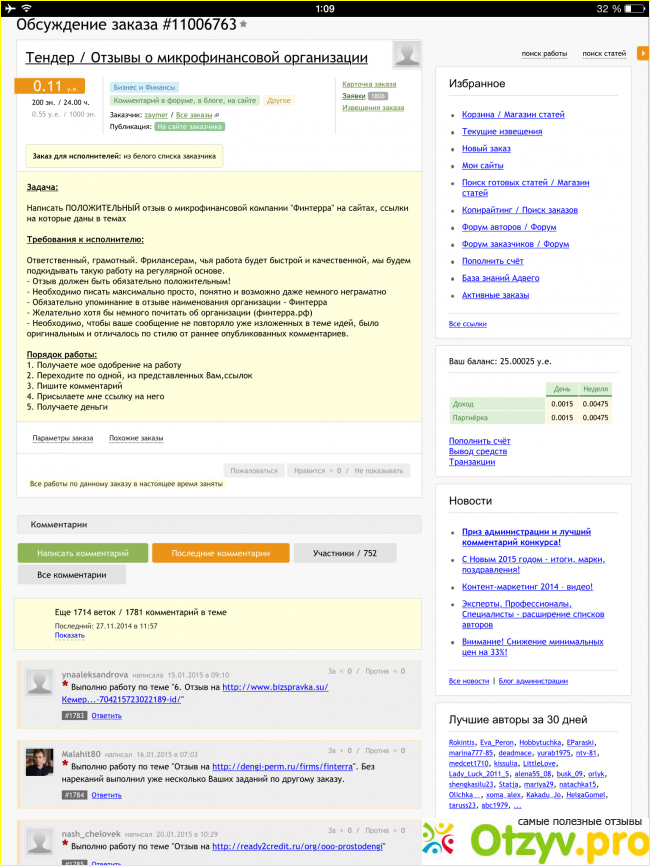This screenshot has width=650, height=866.
Task: Switch to "Последние комментарии" tab
Action: (x=220, y=553)
